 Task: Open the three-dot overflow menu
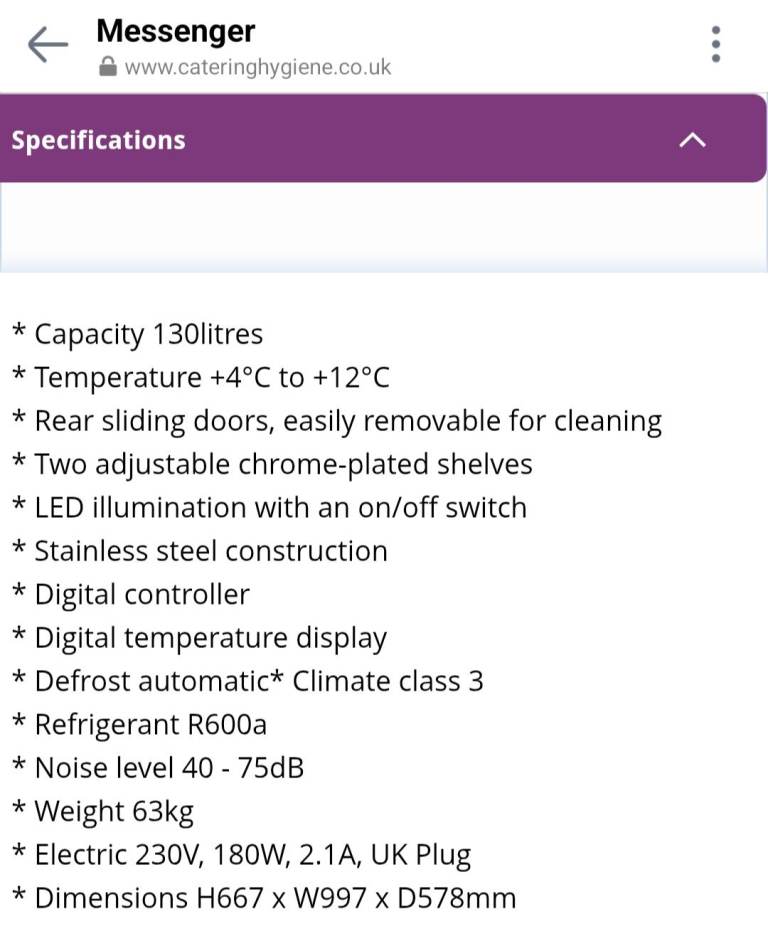pos(715,44)
